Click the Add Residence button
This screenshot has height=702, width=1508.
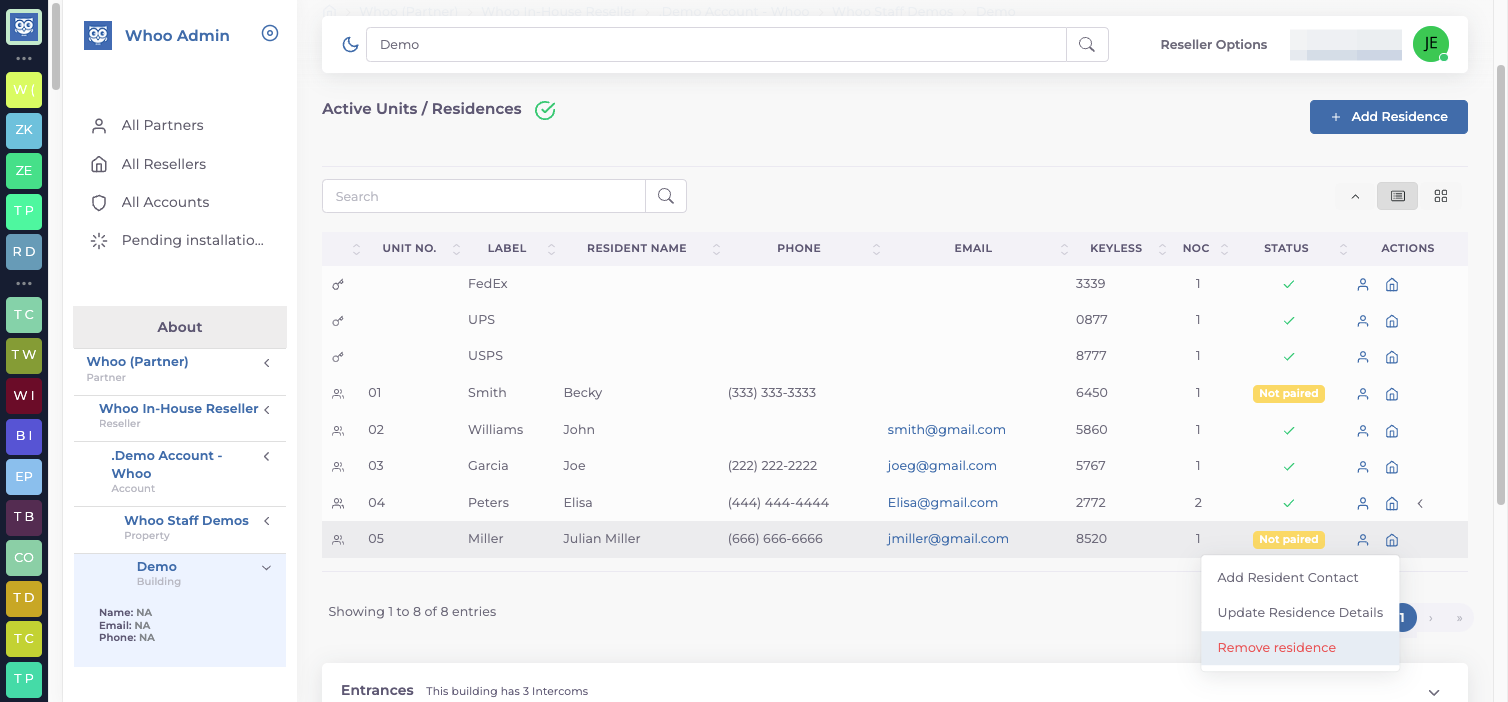pyautogui.click(x=1388, y=117)
